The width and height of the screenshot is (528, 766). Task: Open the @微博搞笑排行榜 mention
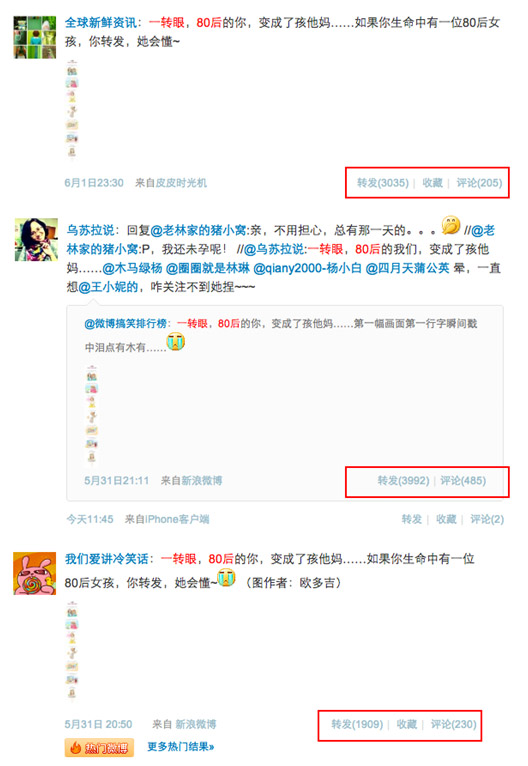pos(126,323)
